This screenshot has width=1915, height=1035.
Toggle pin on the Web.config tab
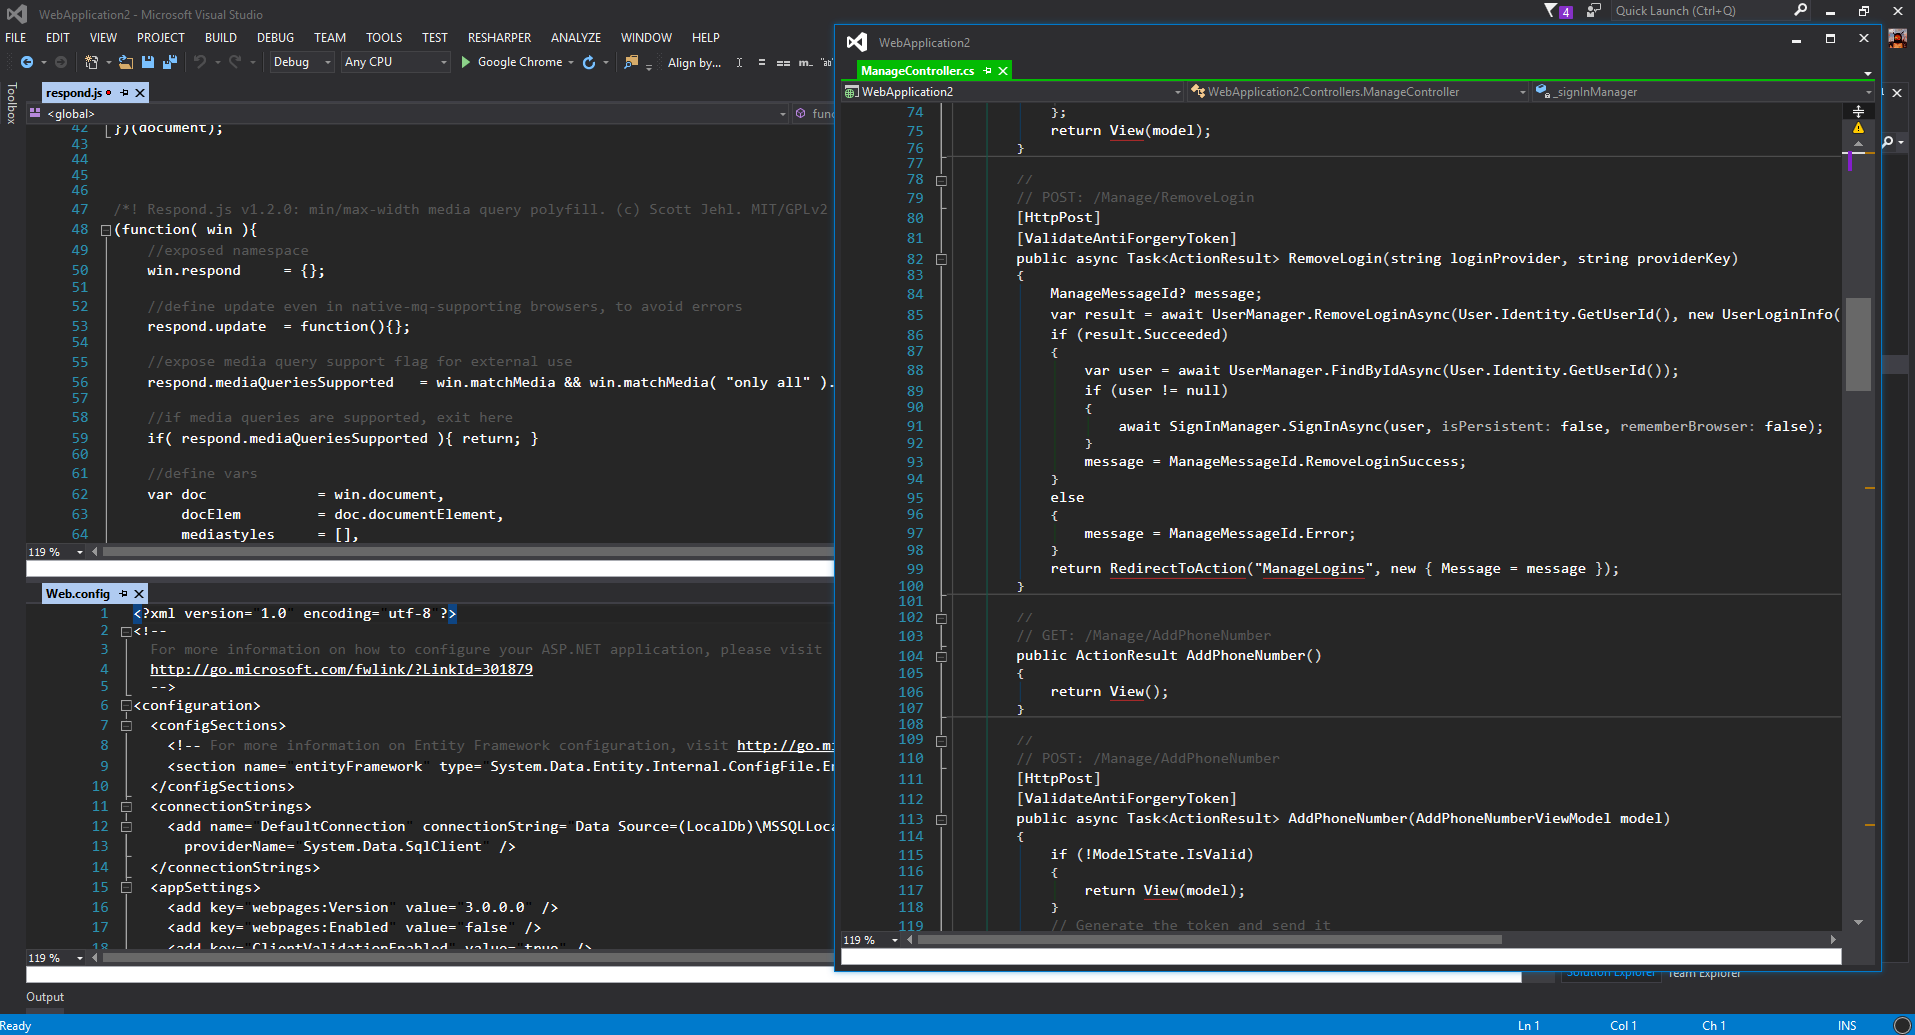pos(124,594)
